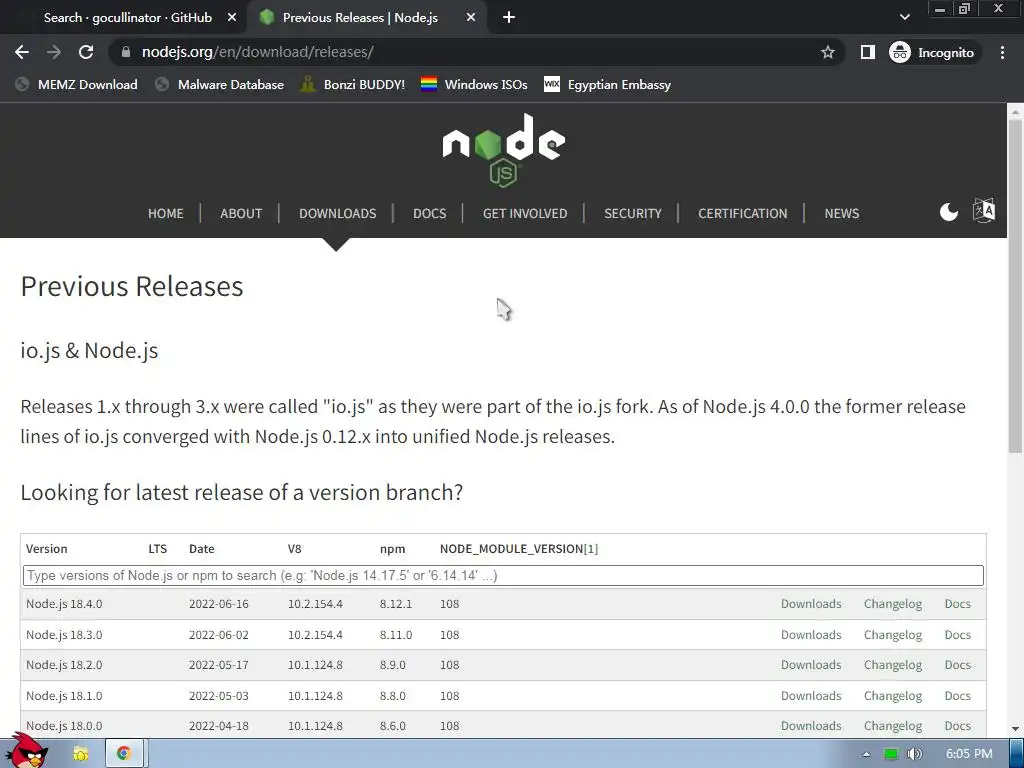Expand the tab search dropdown arrow

point(904,17)
